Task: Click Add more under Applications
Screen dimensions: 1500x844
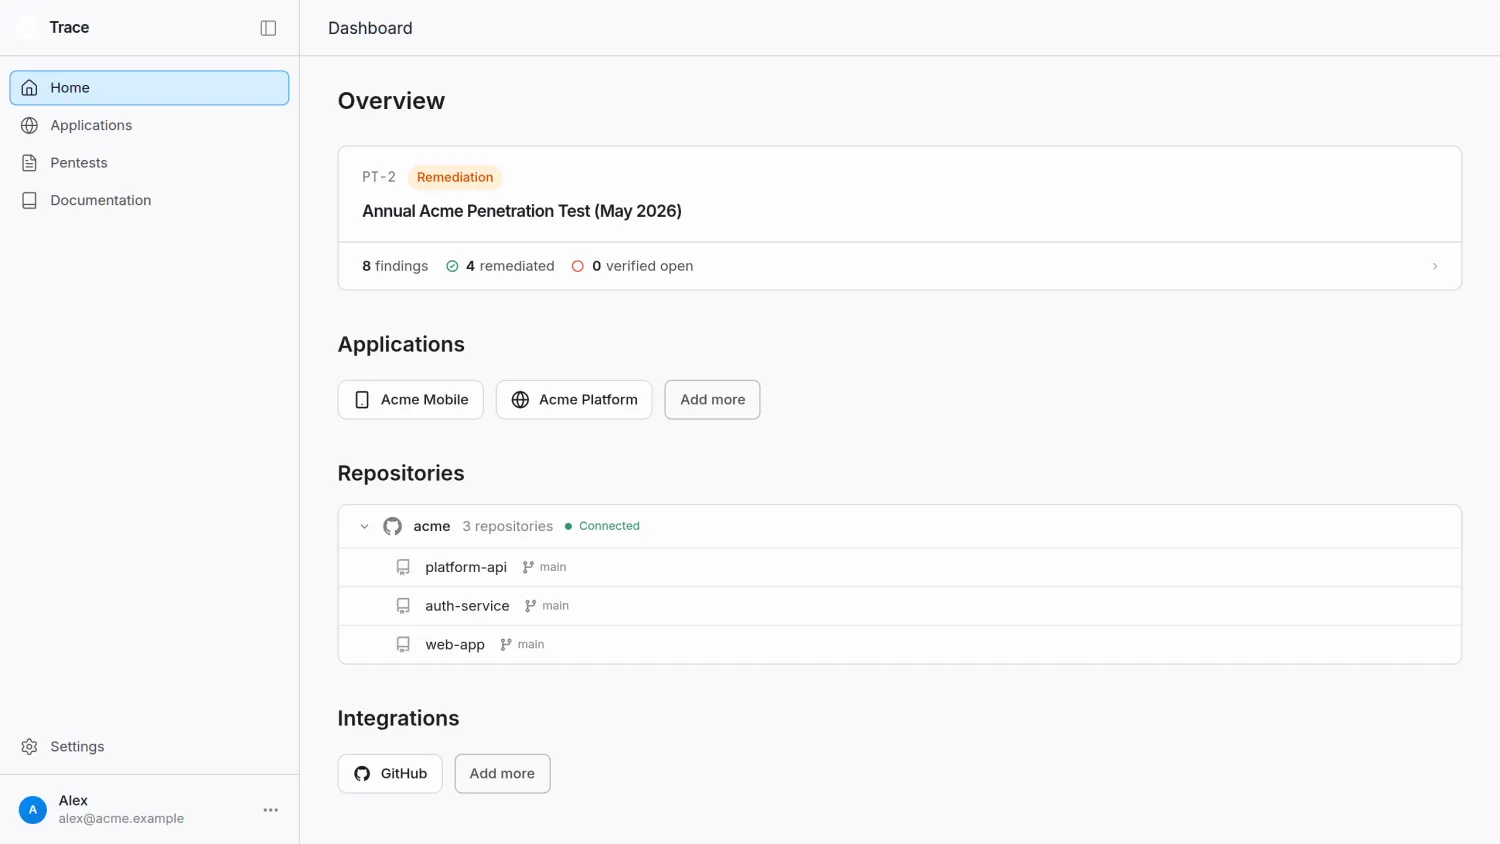Action: 712,400
